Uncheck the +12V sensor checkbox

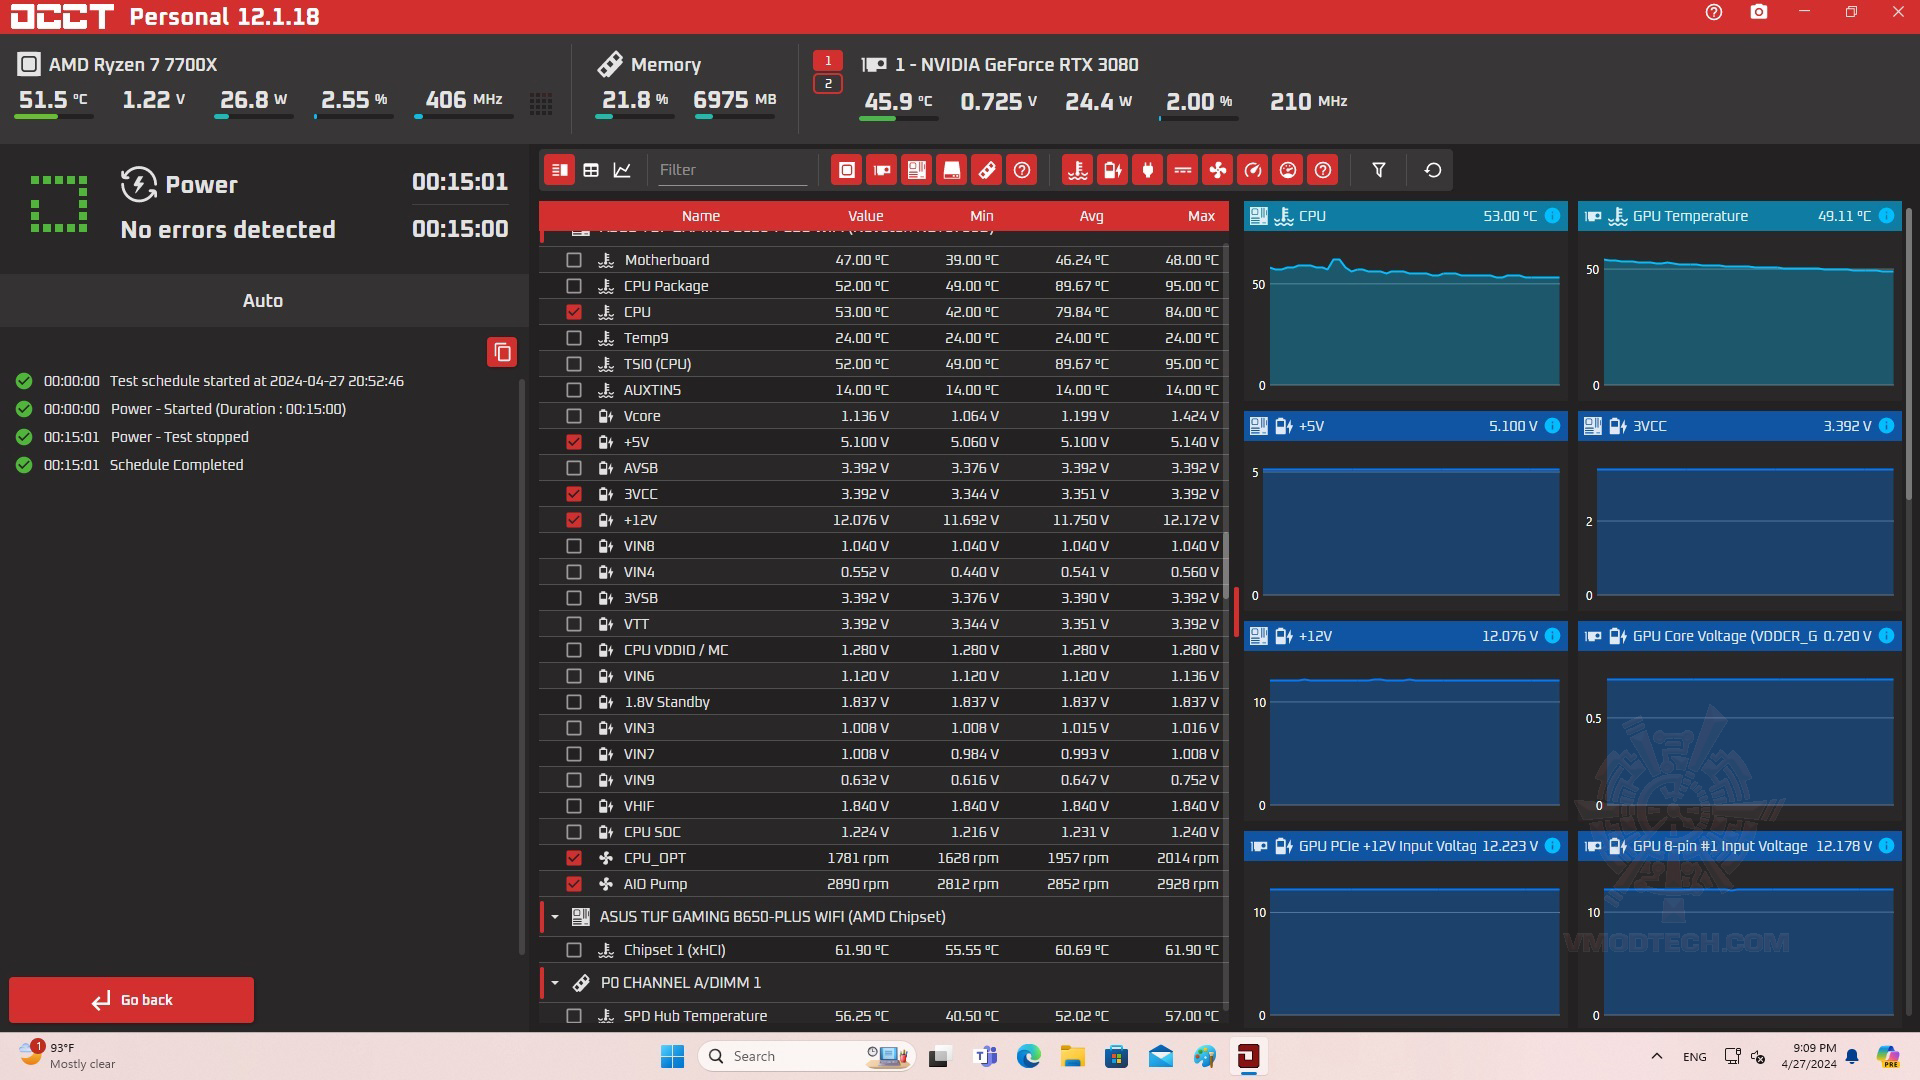(x=574, y=520)
